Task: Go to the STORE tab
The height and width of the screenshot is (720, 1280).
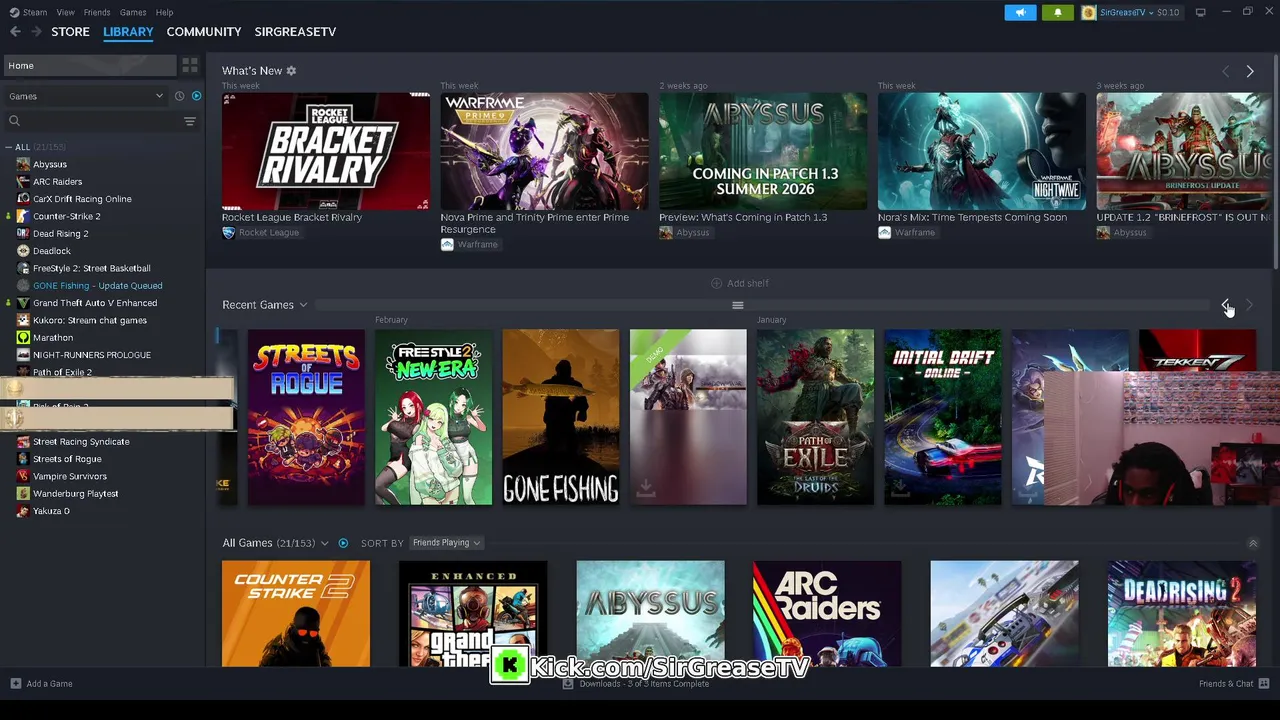Action: click(x=70, y=32)
